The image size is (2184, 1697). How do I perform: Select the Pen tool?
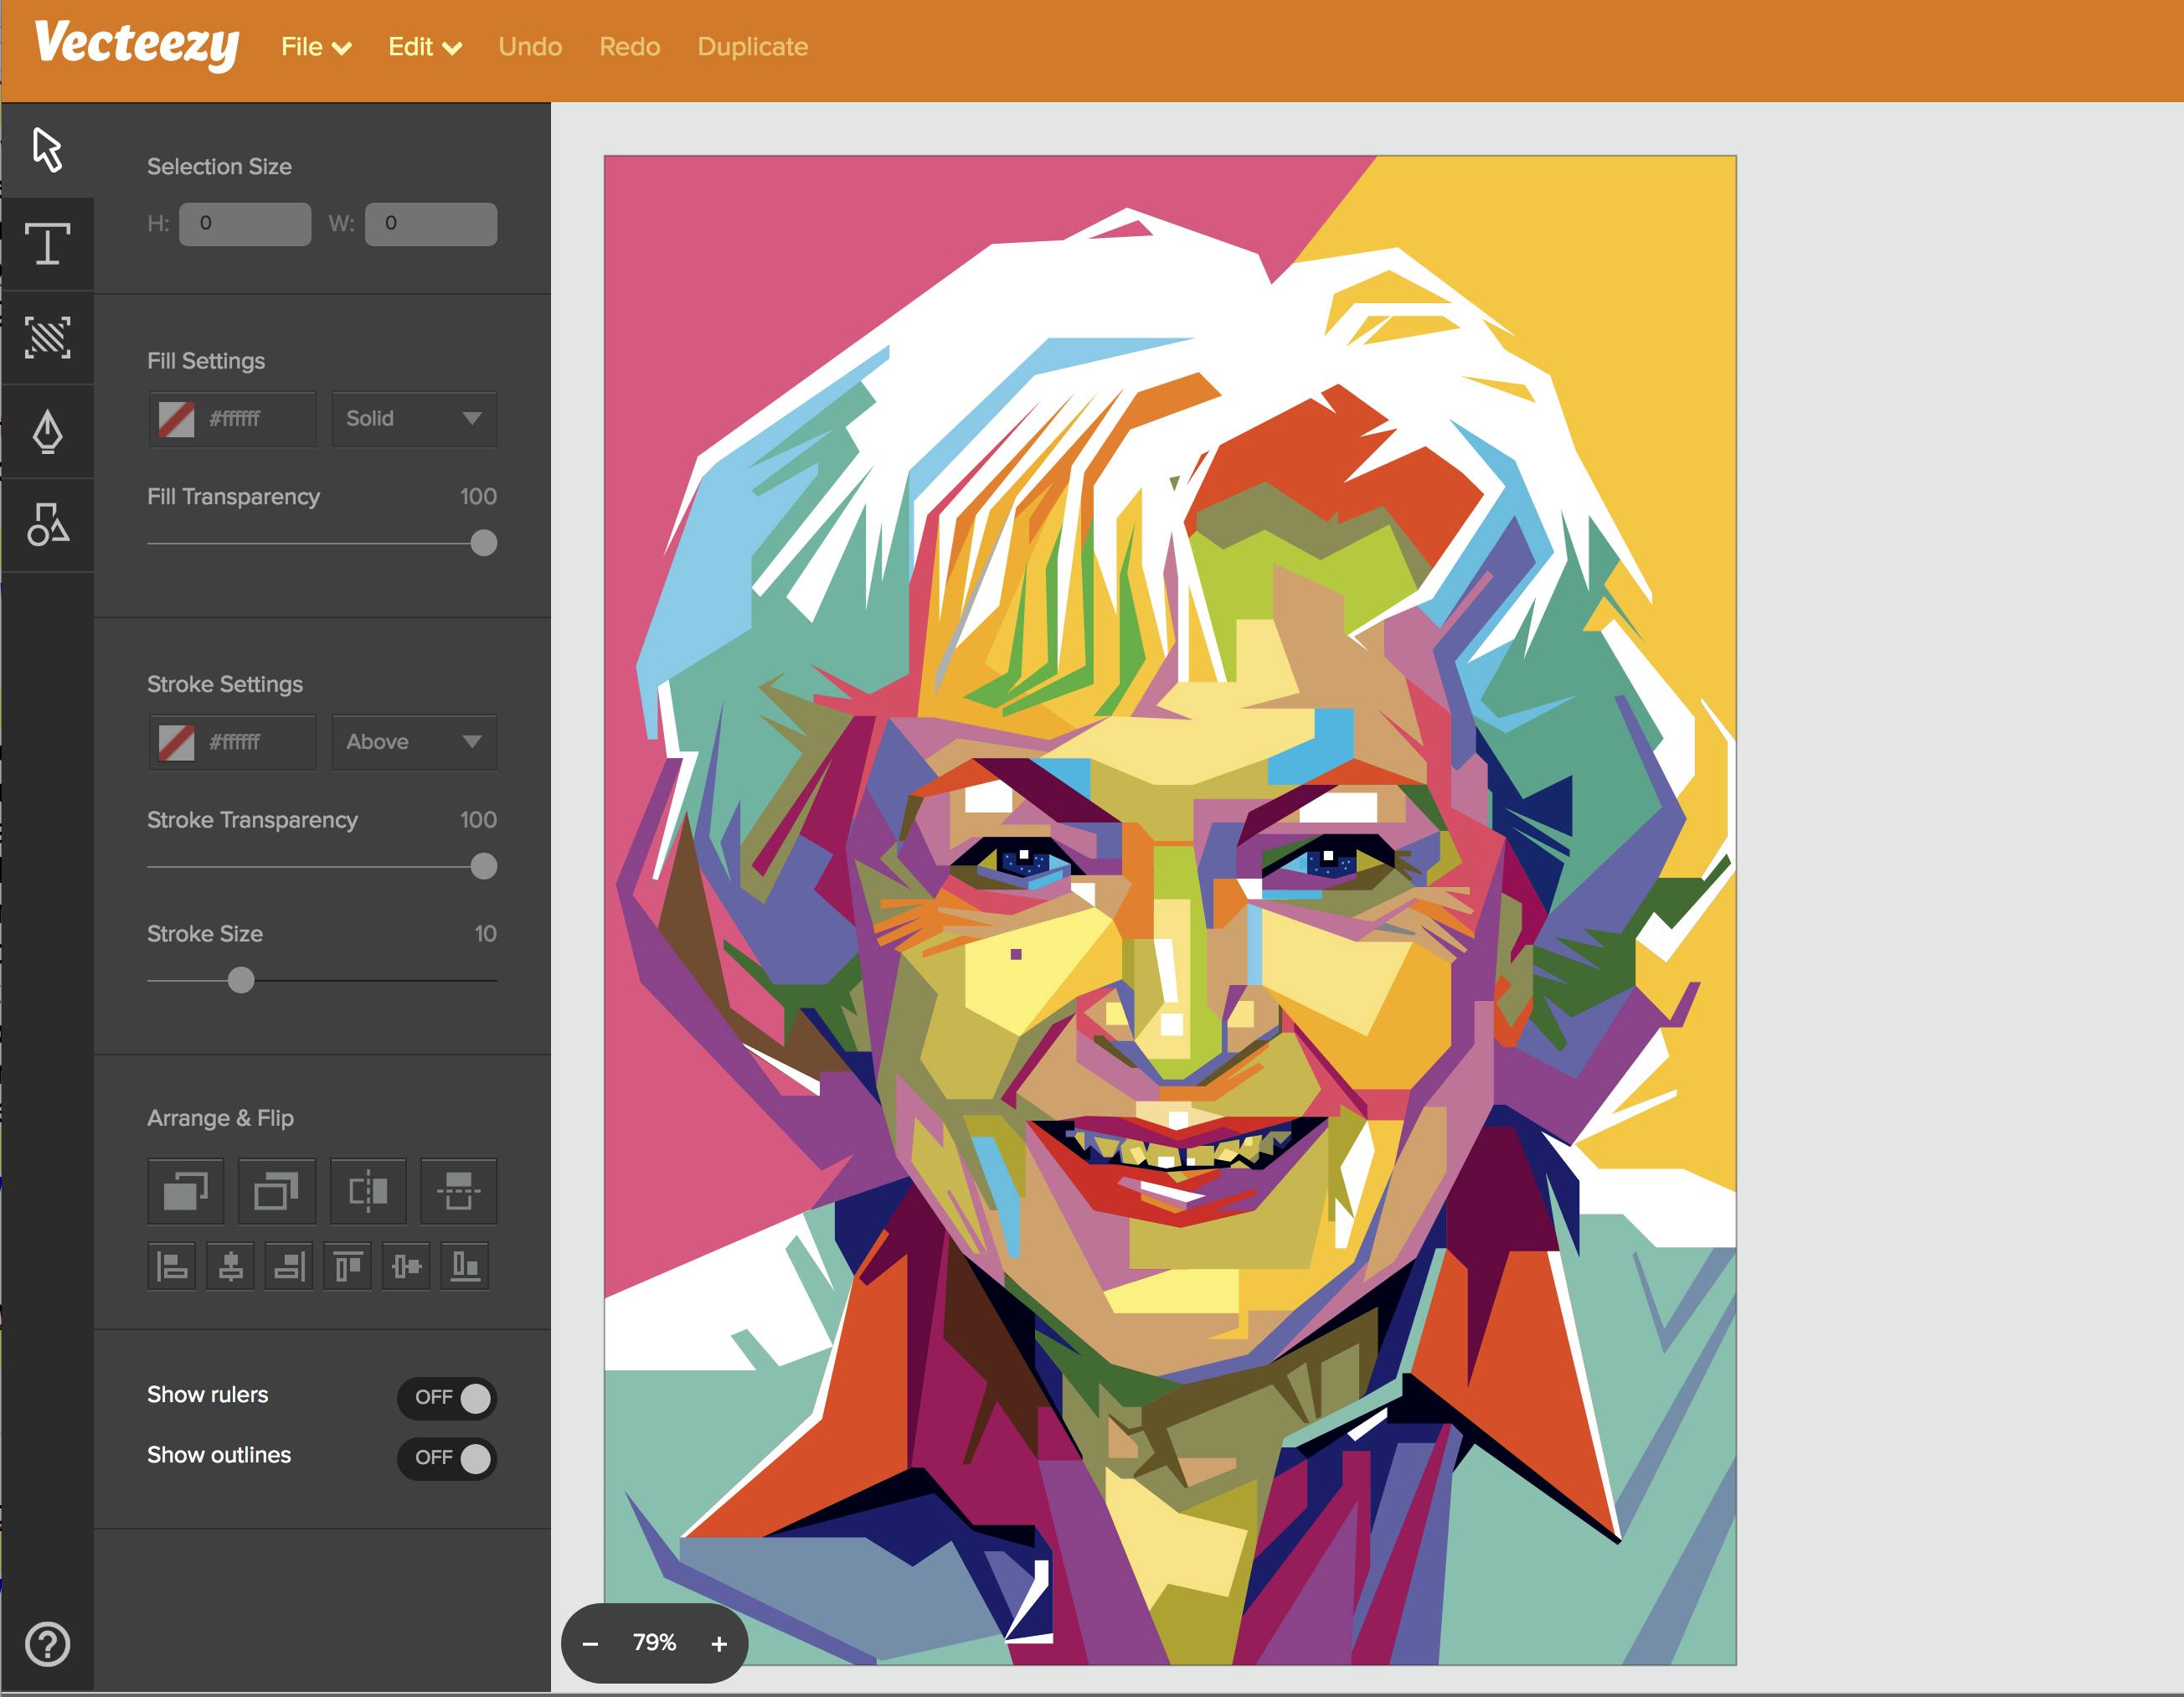point(47,431)
